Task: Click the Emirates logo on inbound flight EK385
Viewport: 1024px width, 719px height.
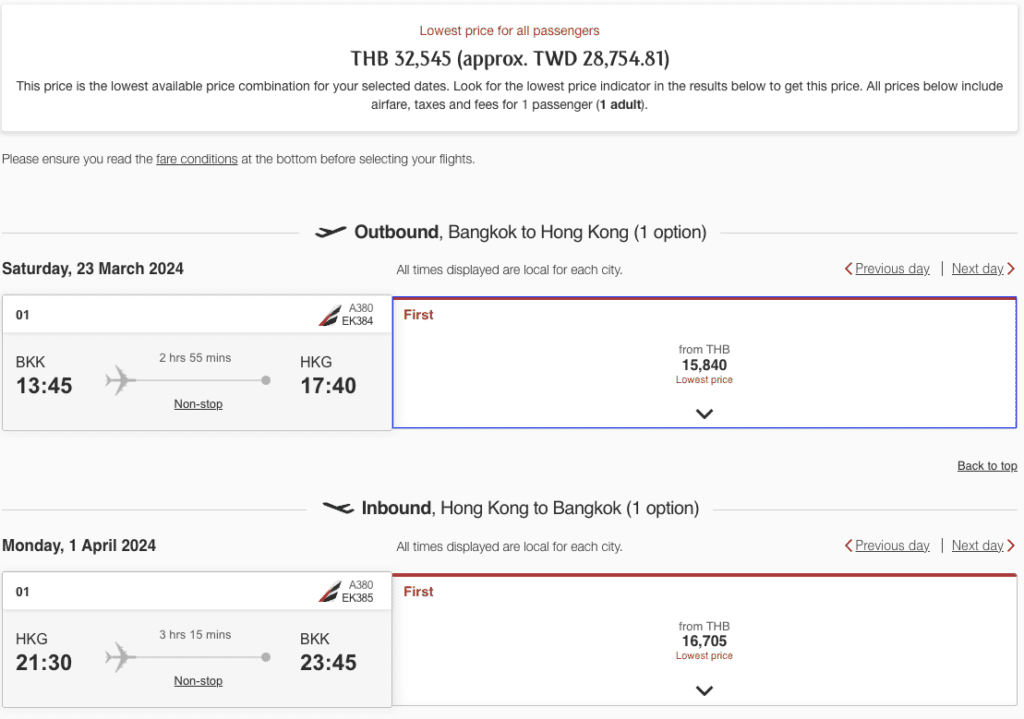Action: coord(329,593)
